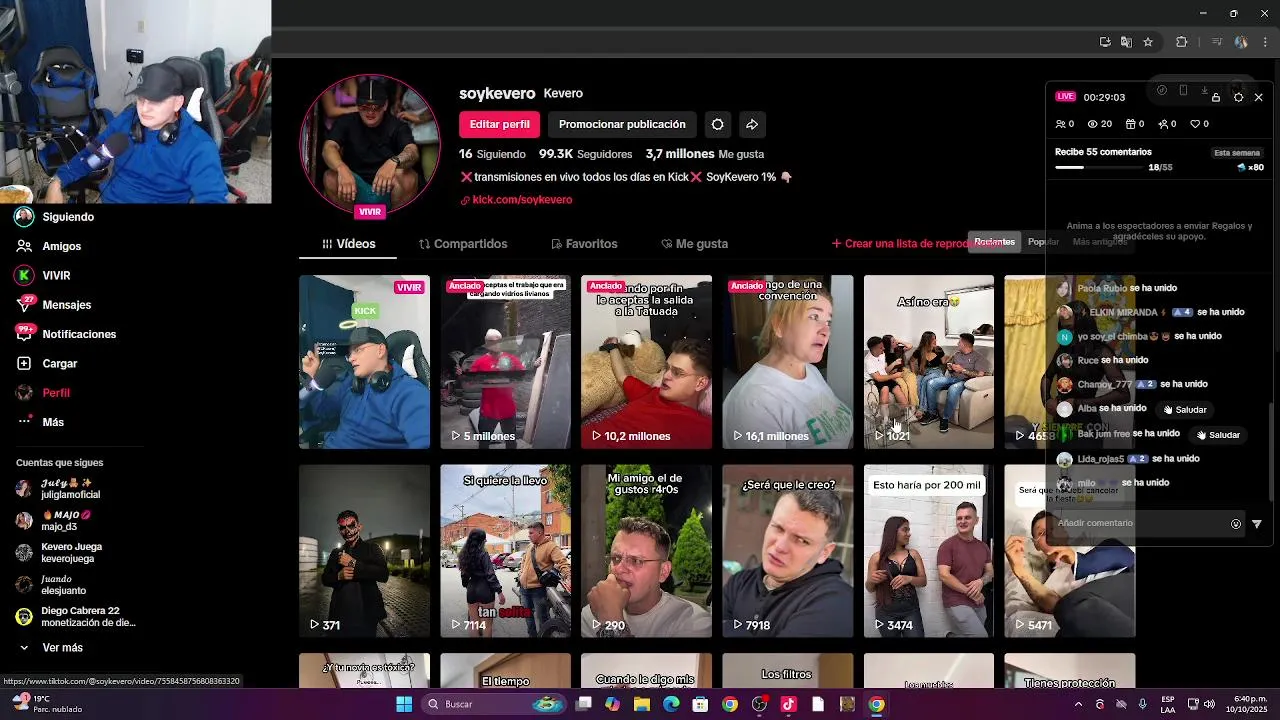Click Cargar upload in sidebar
1280x720 pixels.
coord(47,364)
